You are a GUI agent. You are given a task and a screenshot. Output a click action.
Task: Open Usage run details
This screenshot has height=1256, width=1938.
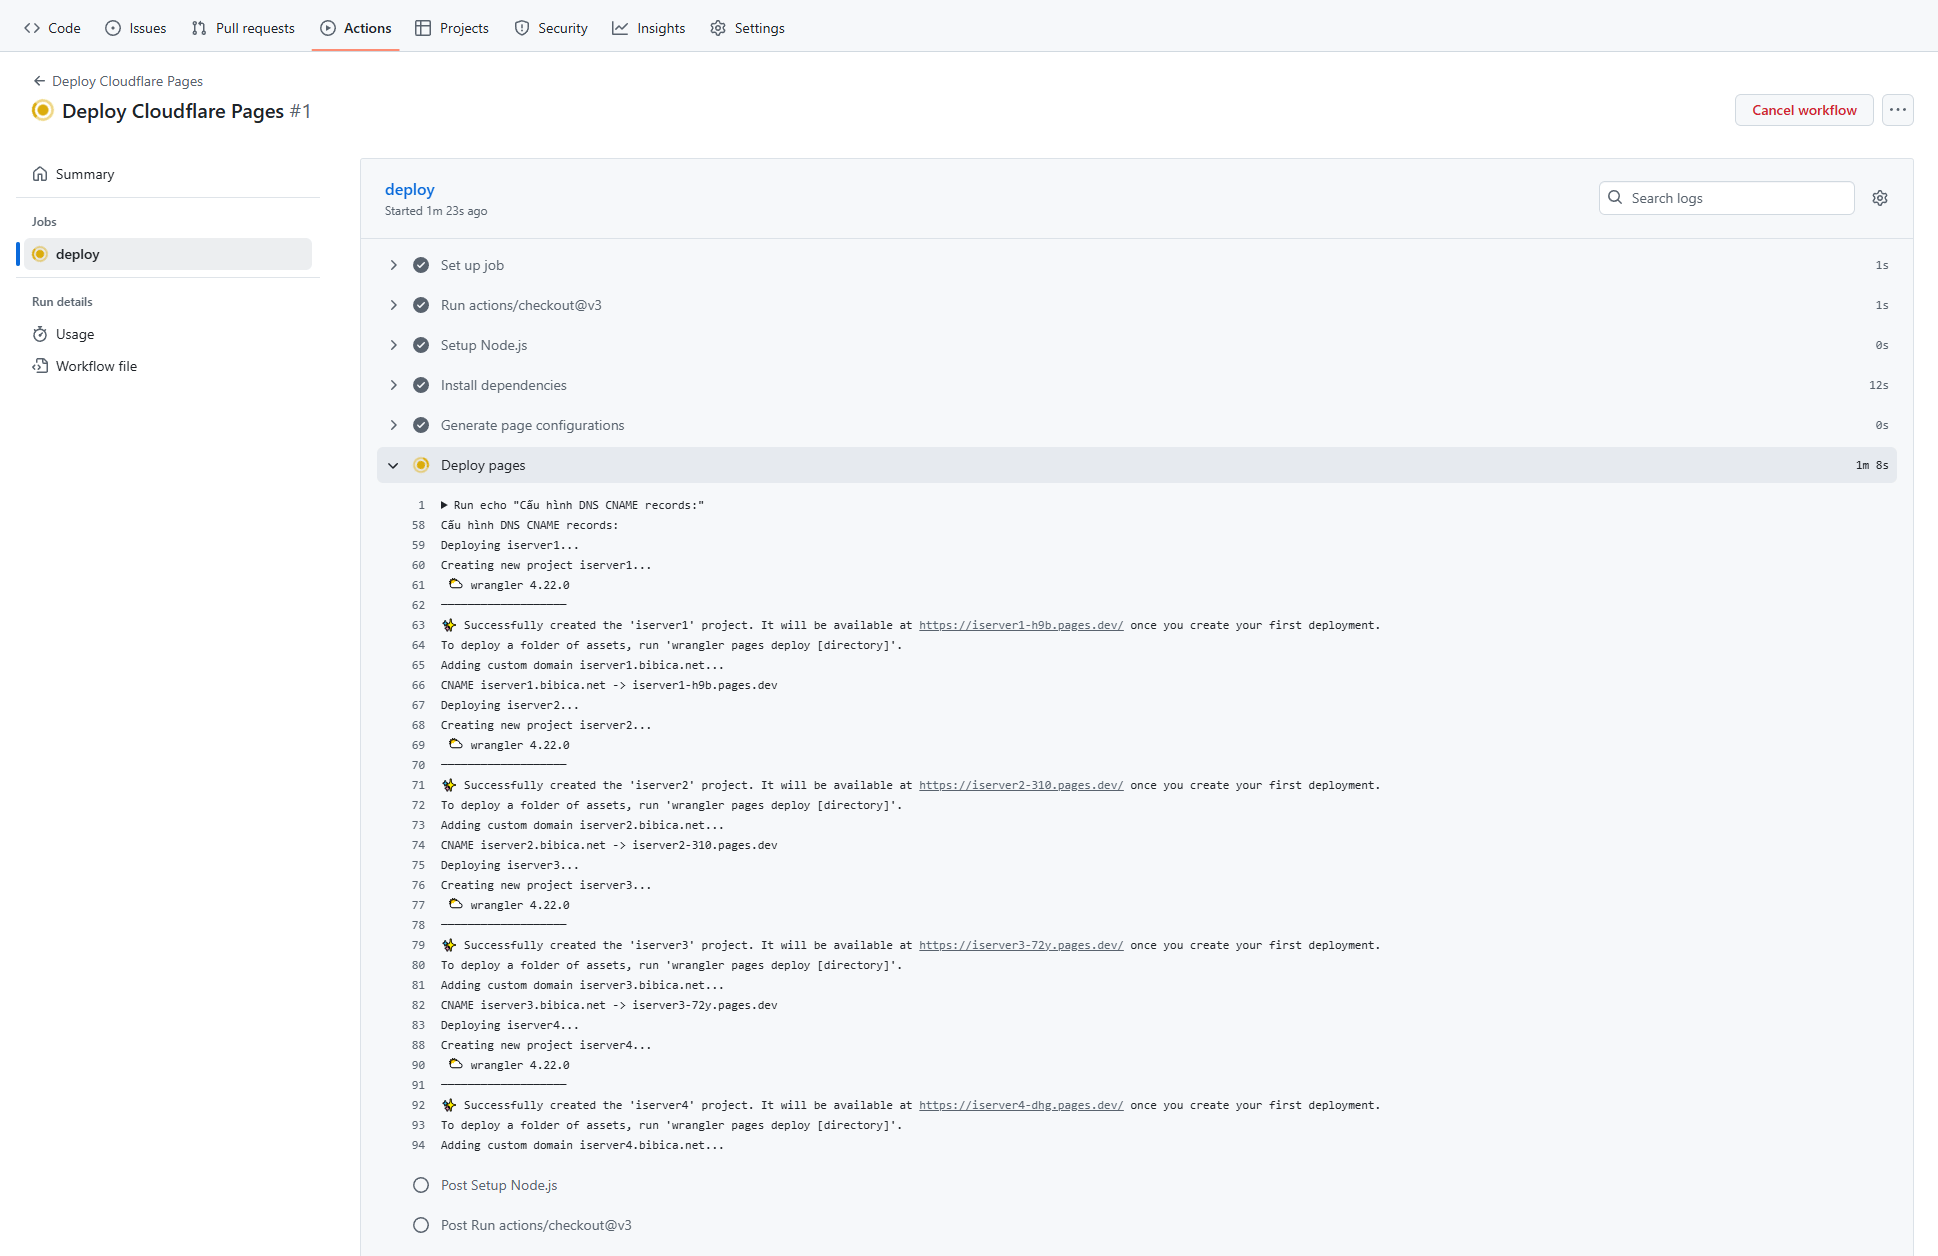[168, 334]
